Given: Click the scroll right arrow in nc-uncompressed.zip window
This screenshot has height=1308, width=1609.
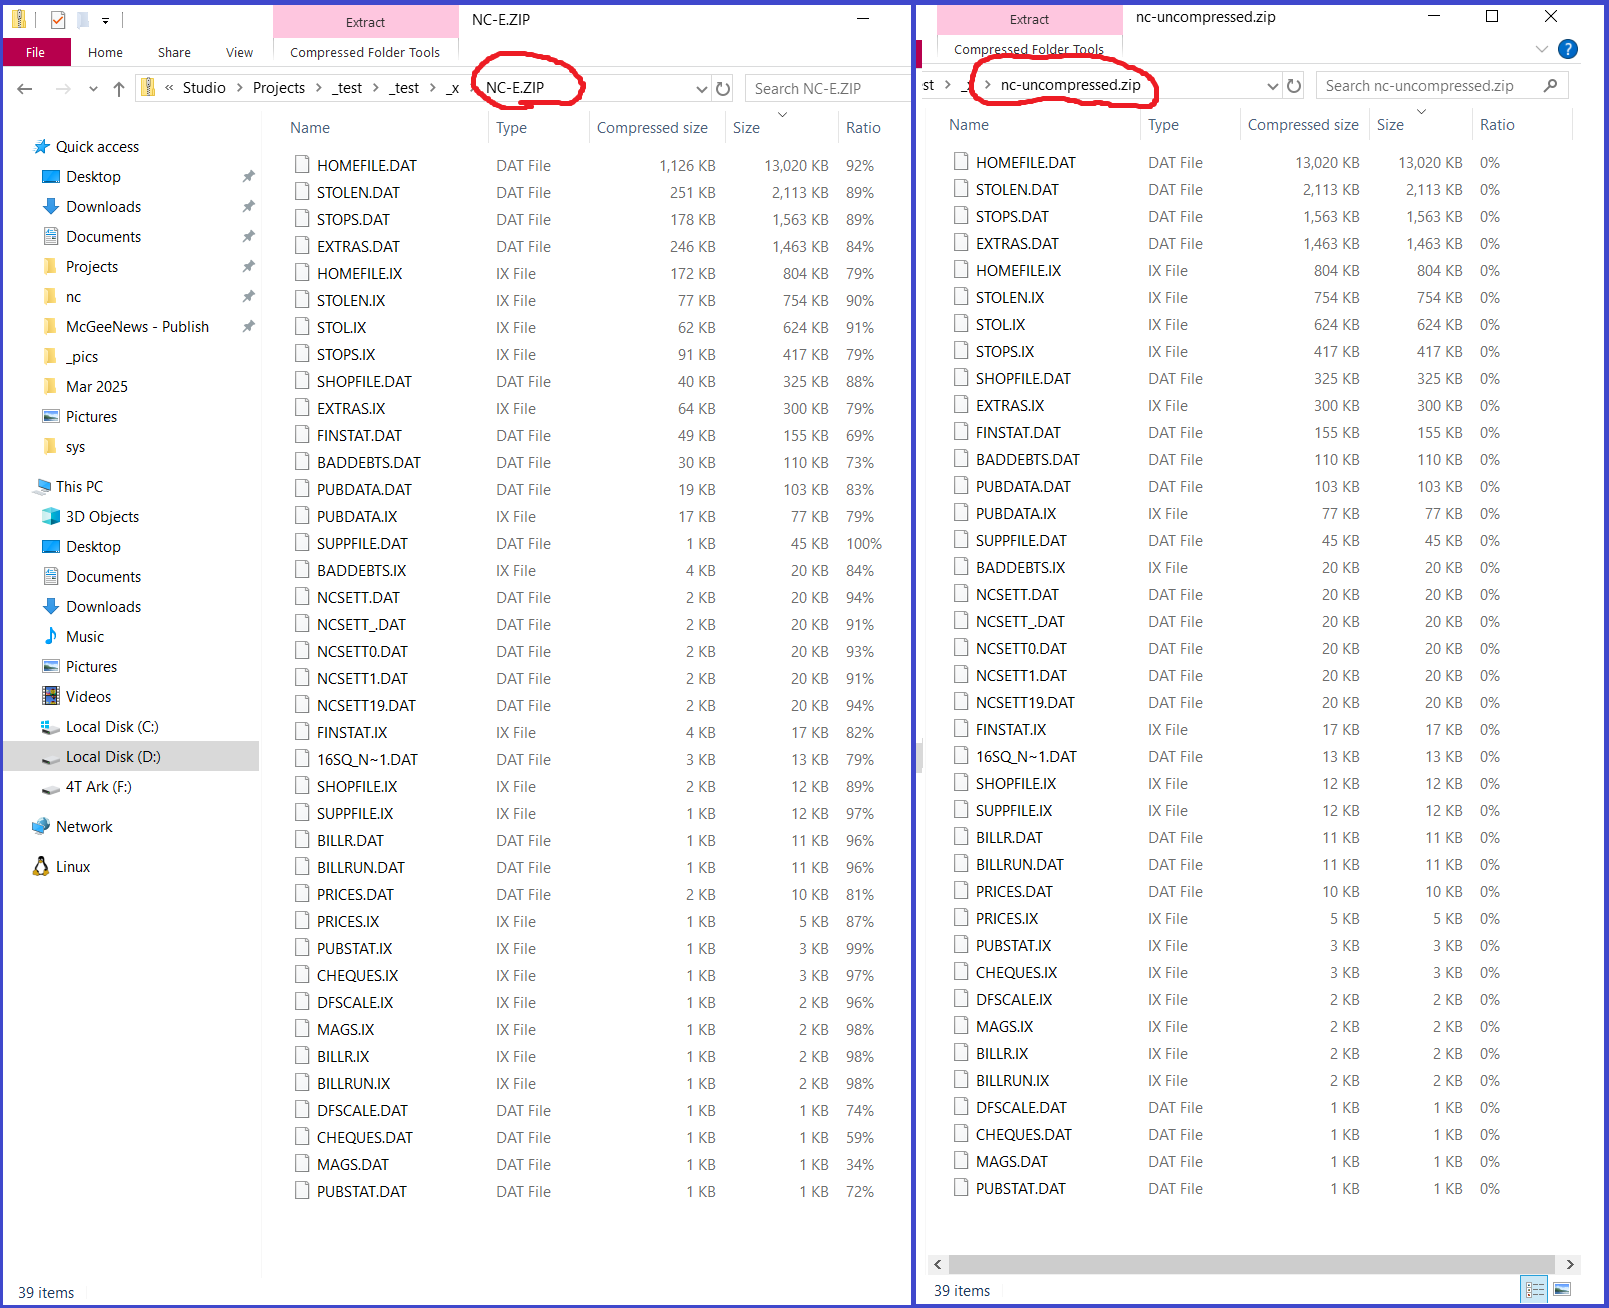Looking at the screenshot, I should point(1569,1264).
